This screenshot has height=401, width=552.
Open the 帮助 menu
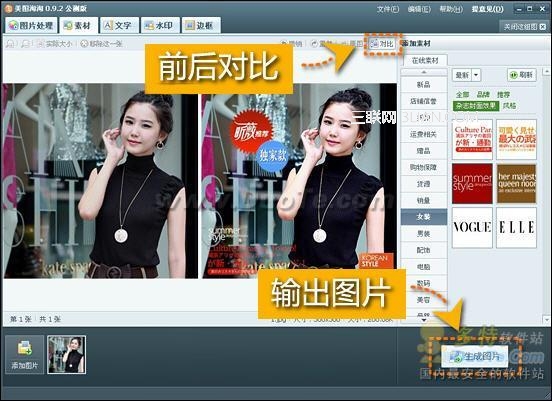(451, 9)
